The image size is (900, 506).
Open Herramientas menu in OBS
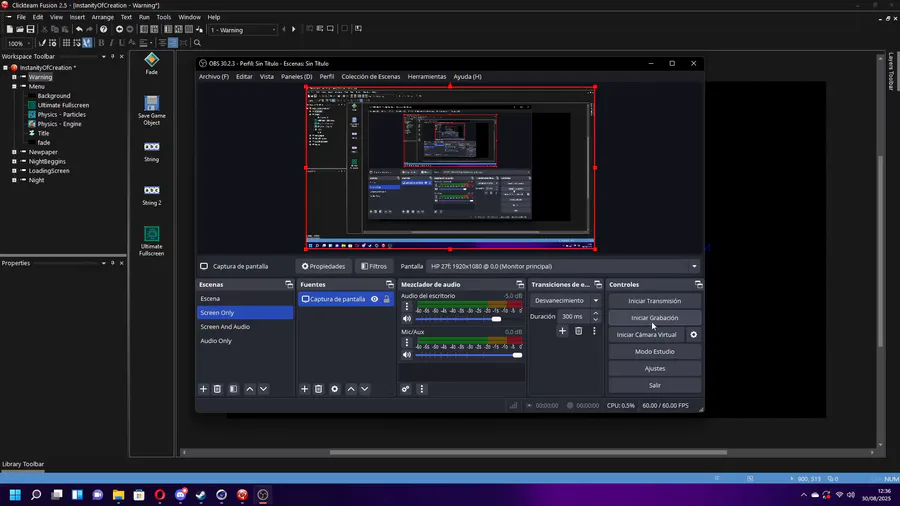pyautogui.click(x=426, y=76)
